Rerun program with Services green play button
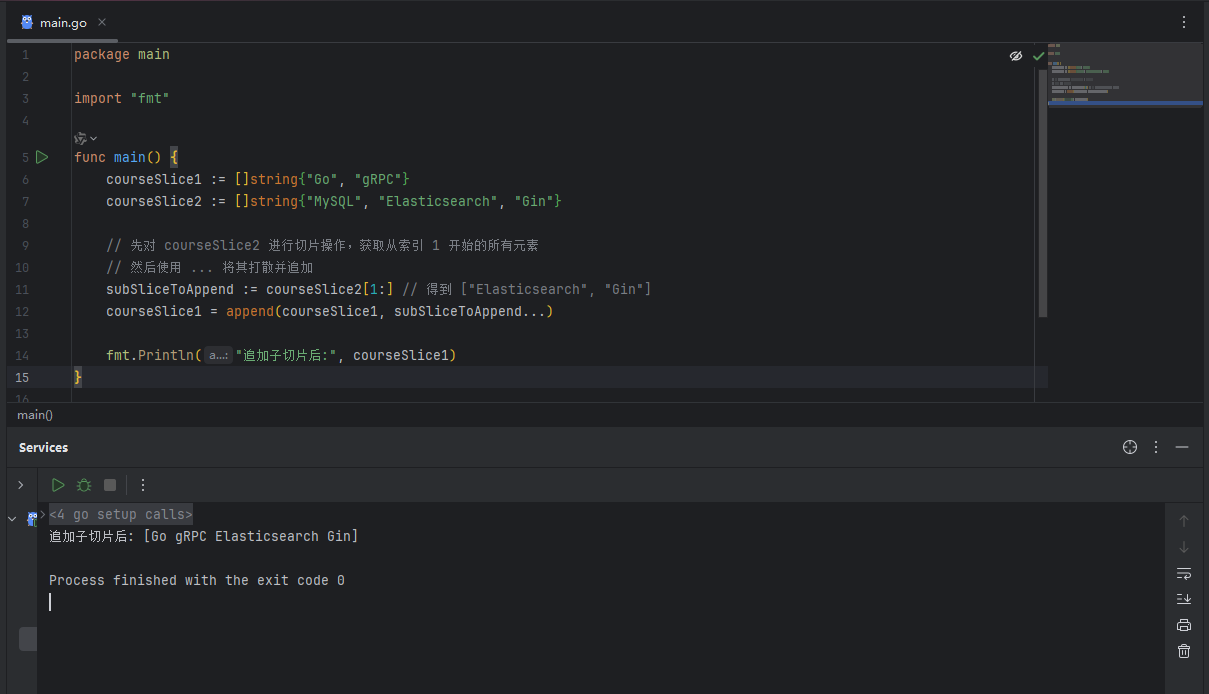The image size is (1209, 694). 58,485
